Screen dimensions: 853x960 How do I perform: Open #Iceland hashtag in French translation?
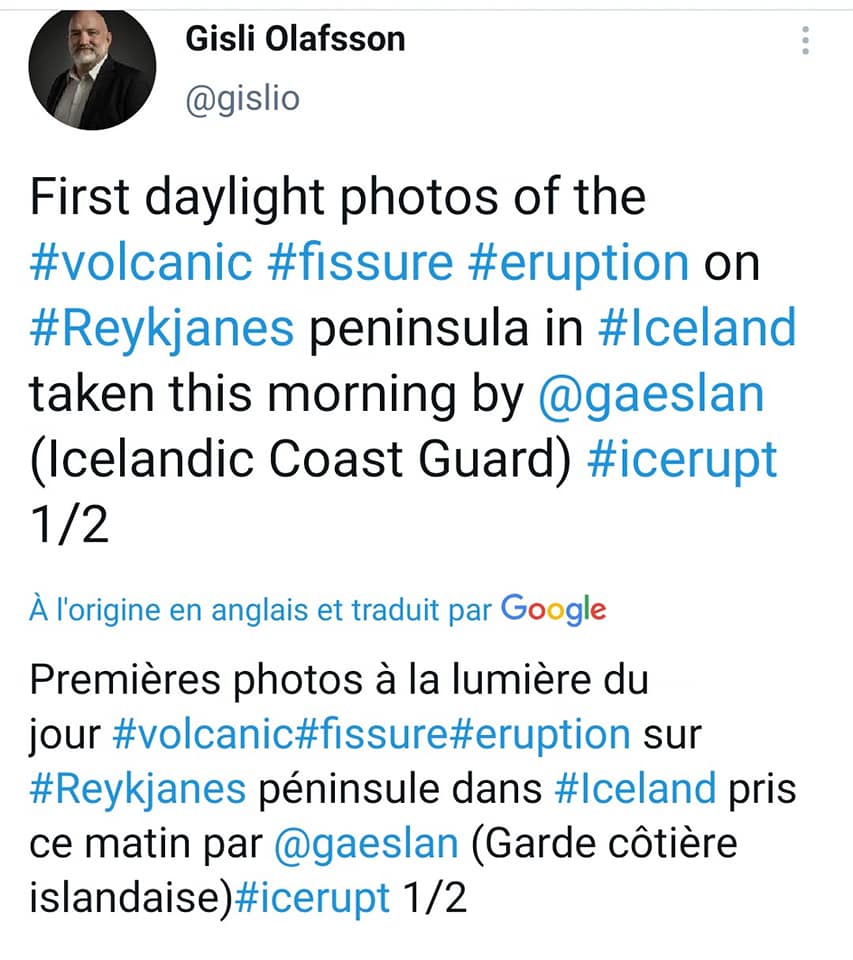click(x=635, y=789)
